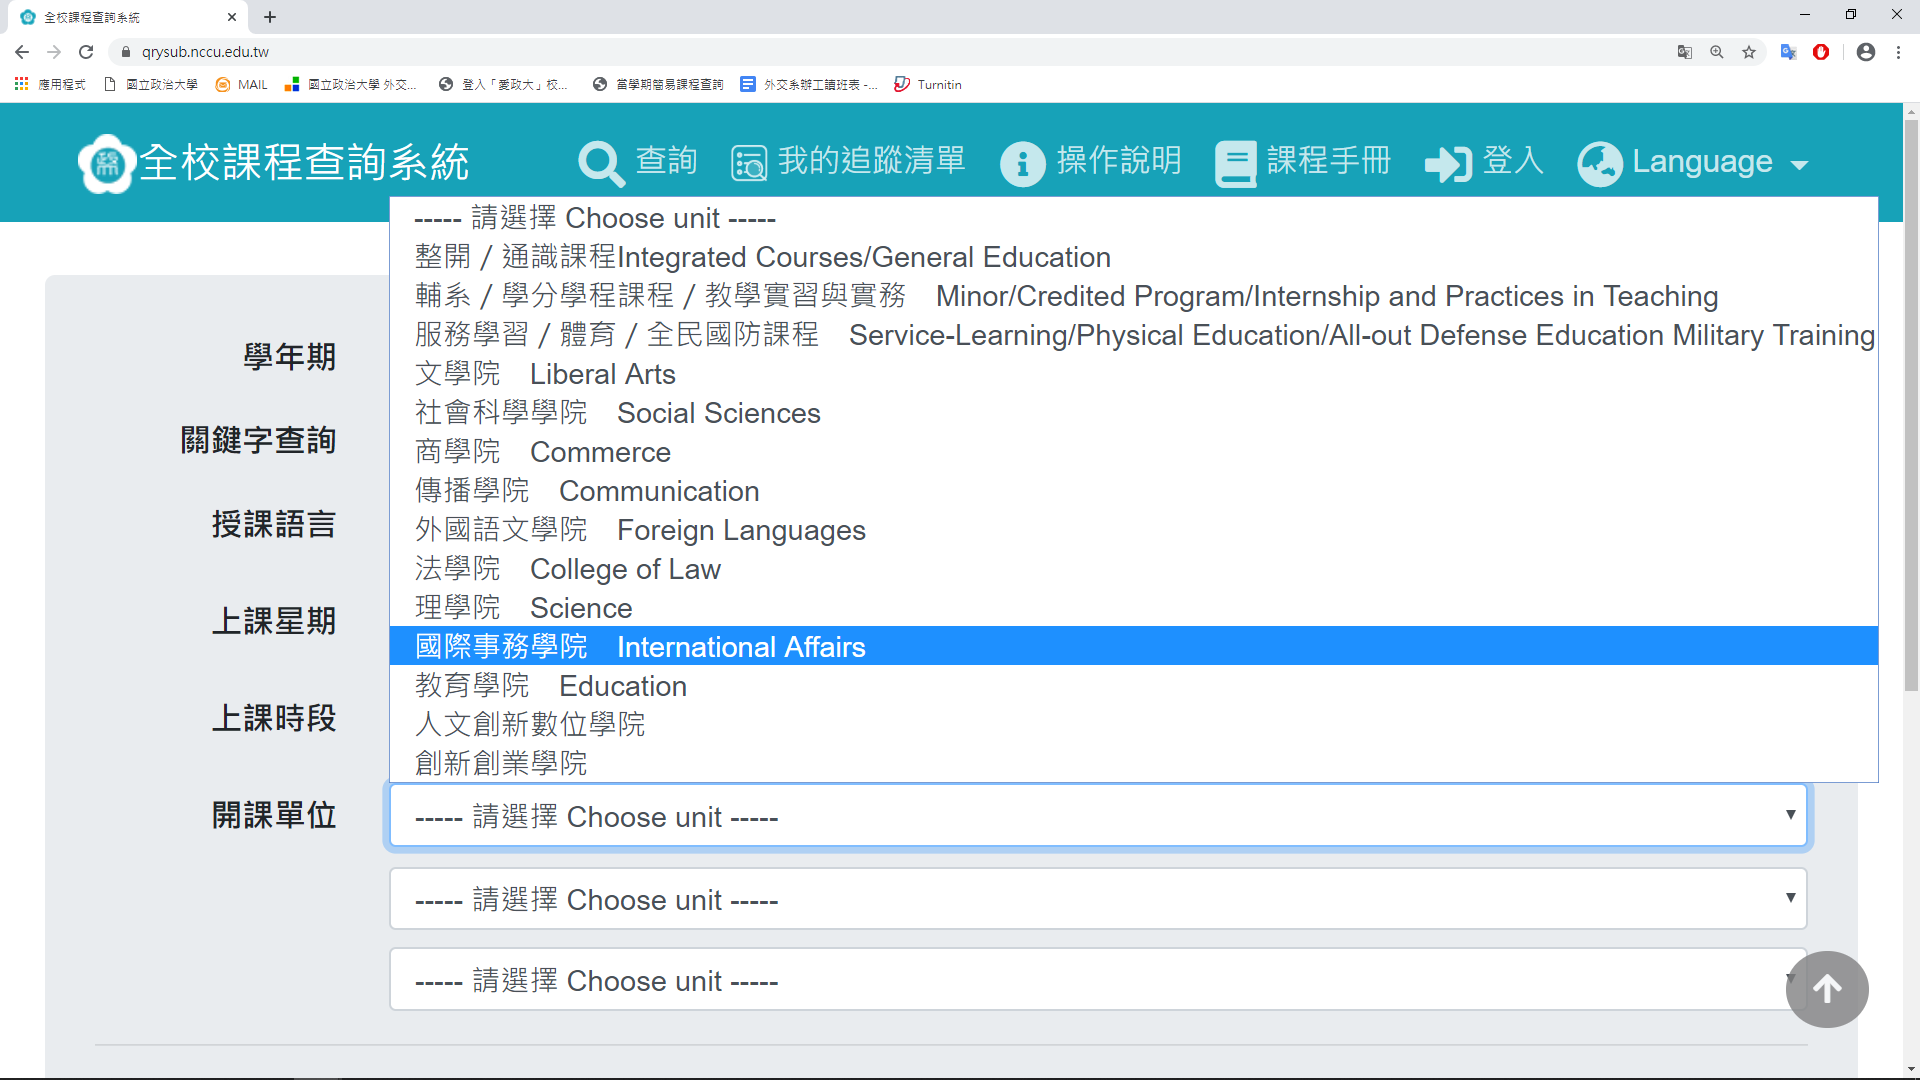This screenshot has height=1080, width=1920.
Task: Click the school logo icon
Action: coord(107,163)
